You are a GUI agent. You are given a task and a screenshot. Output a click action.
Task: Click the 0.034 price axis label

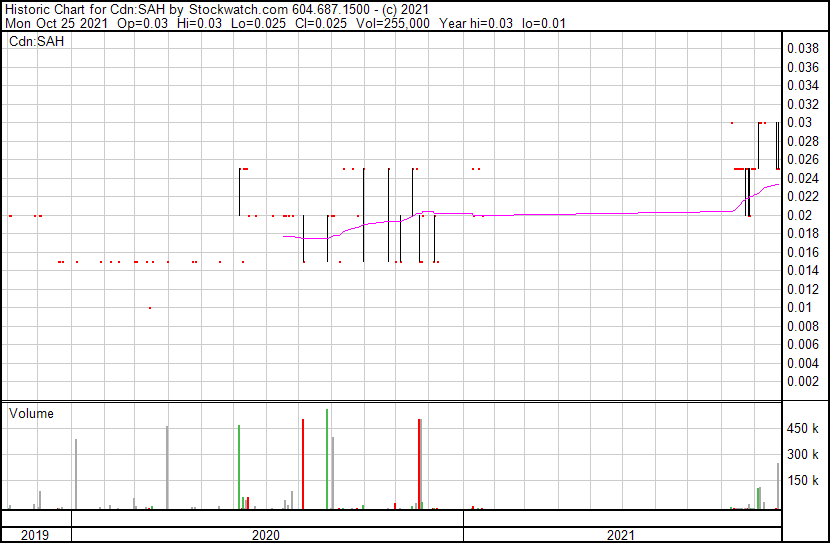[802, 85]
